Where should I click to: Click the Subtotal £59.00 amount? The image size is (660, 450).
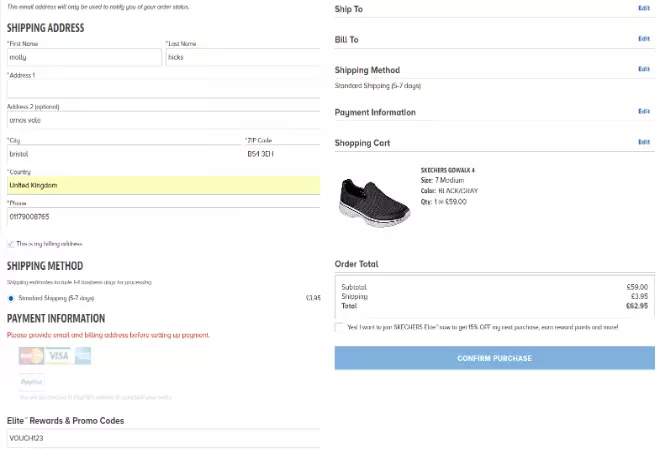click(x=637, y=287)
